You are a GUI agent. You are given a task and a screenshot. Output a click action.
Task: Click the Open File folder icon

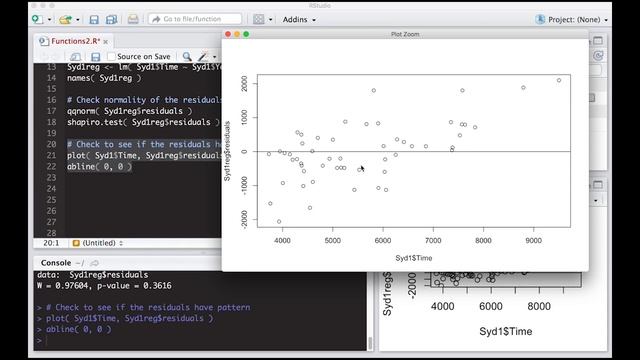[x=65, y=19]
